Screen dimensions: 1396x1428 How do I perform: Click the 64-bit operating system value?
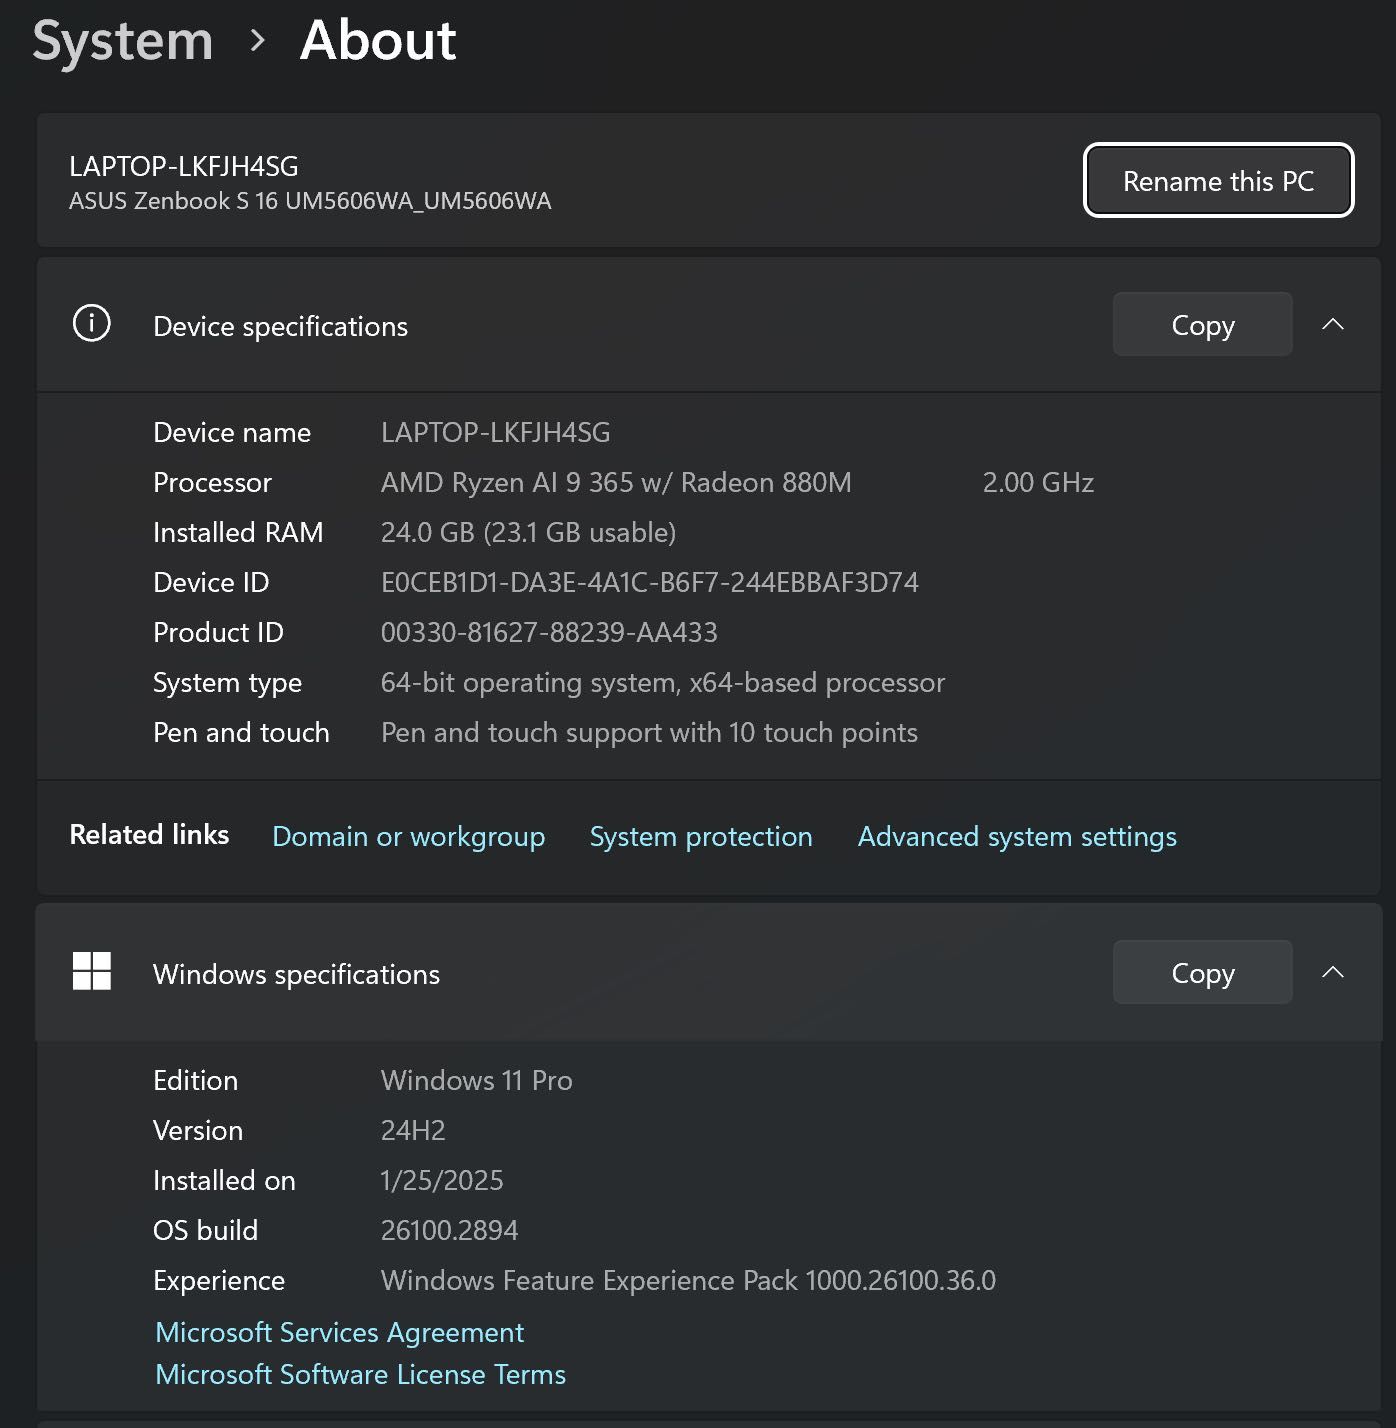click(x=662, y=682)
